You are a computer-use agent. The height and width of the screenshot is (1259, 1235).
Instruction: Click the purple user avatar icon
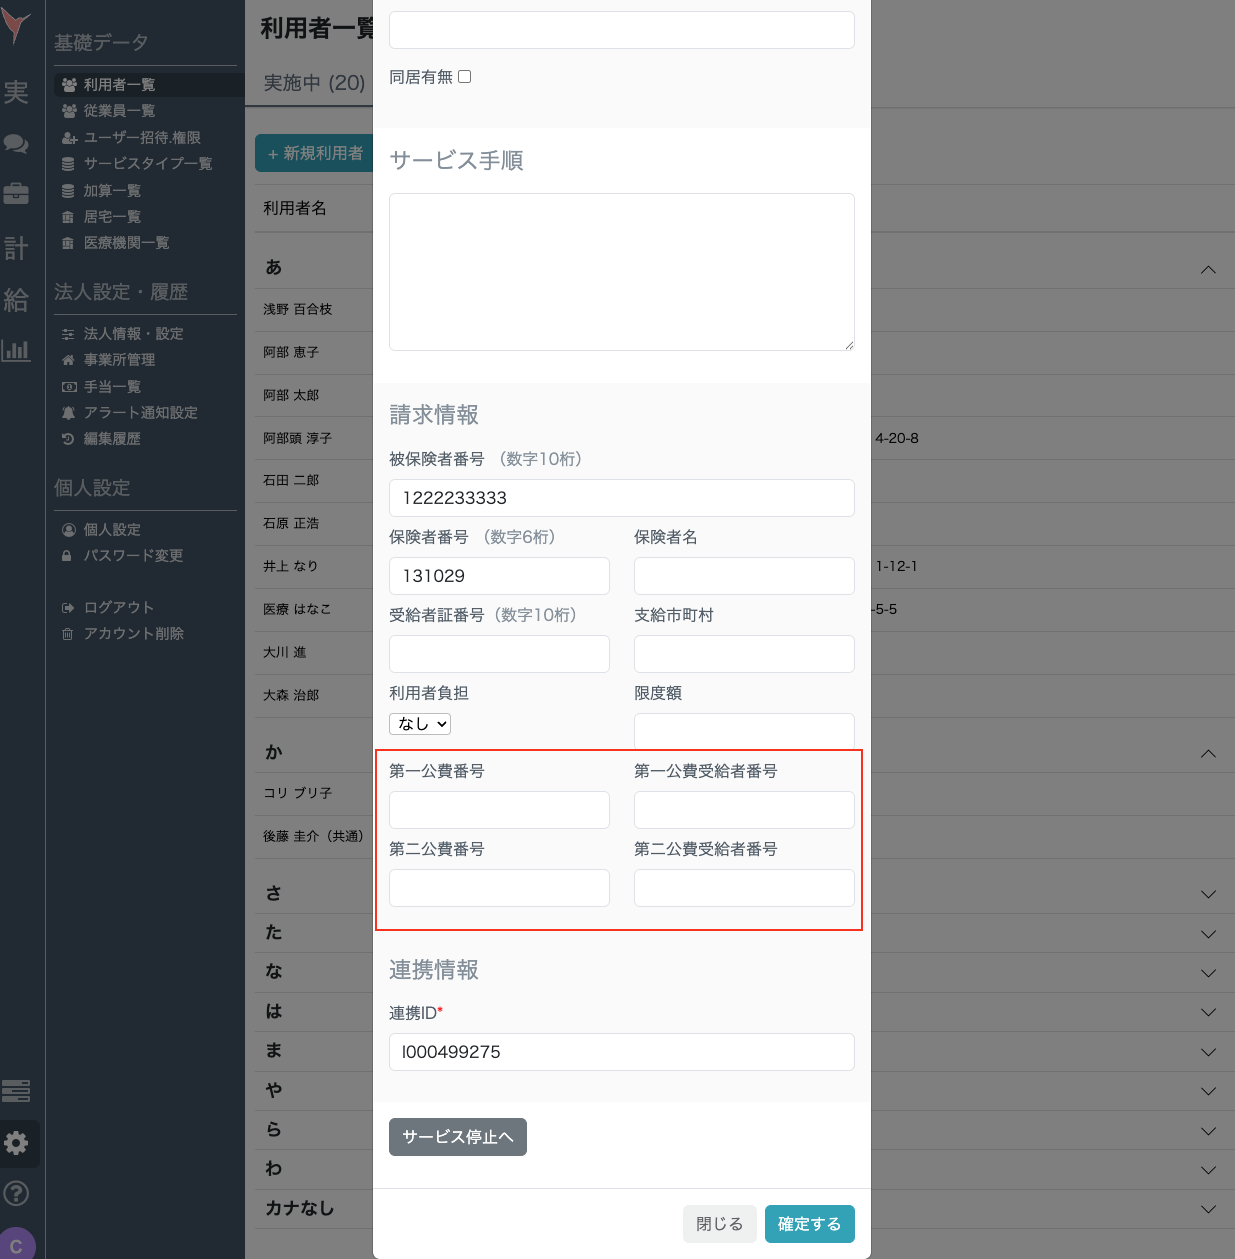click(17, 1245)
